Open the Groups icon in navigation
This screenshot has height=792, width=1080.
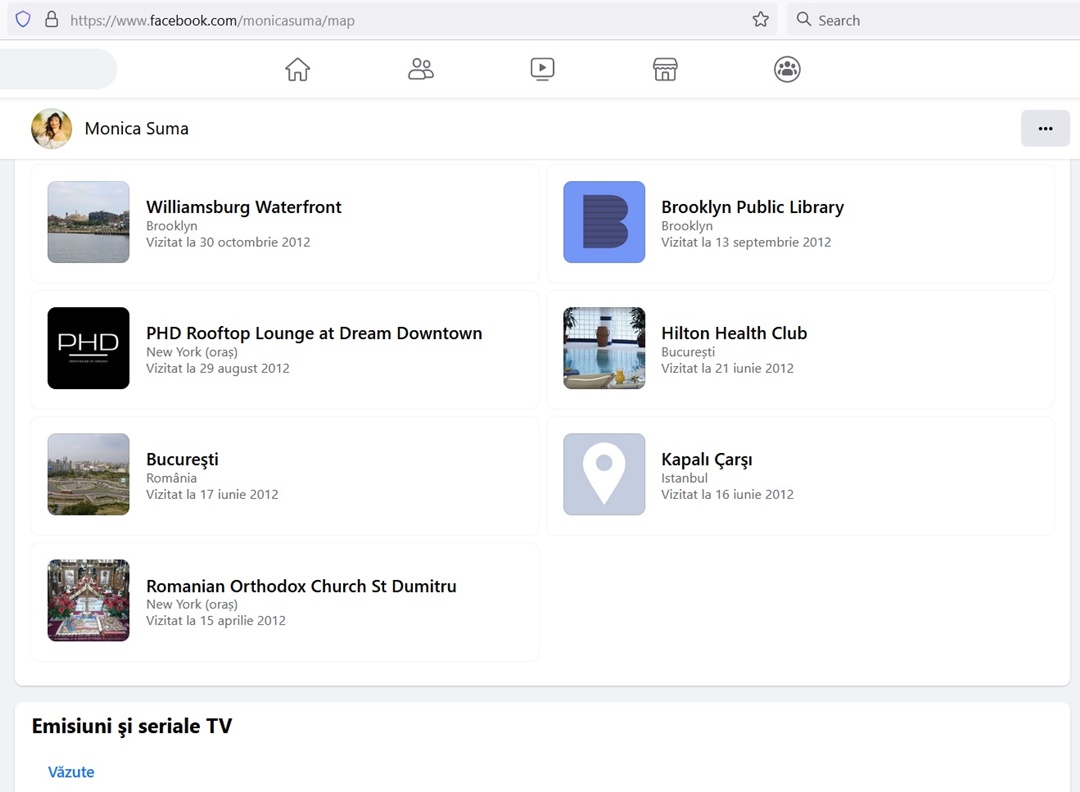point(787,69)
